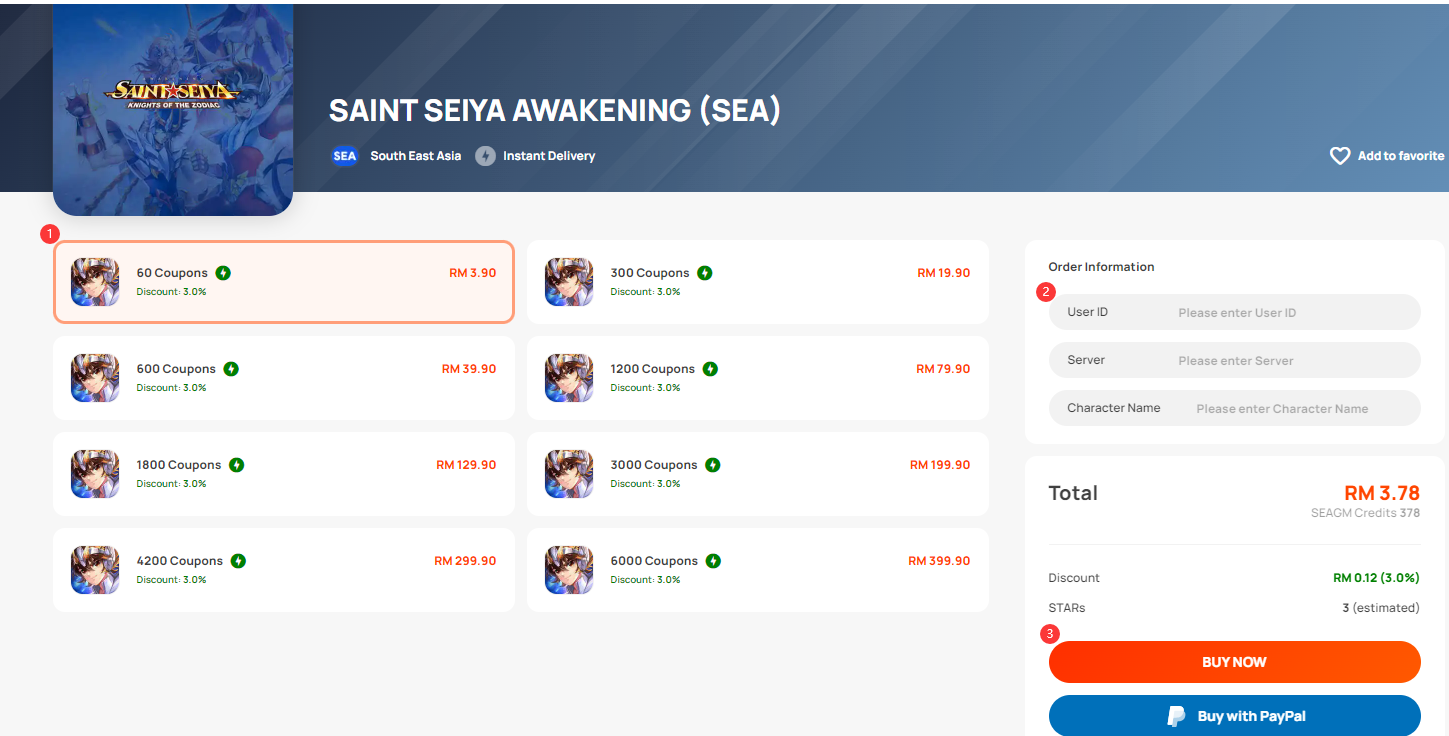The image size is (1449, 736).
Task: Click the PayPal logo on the blue button
Action: click(1177, 715)
